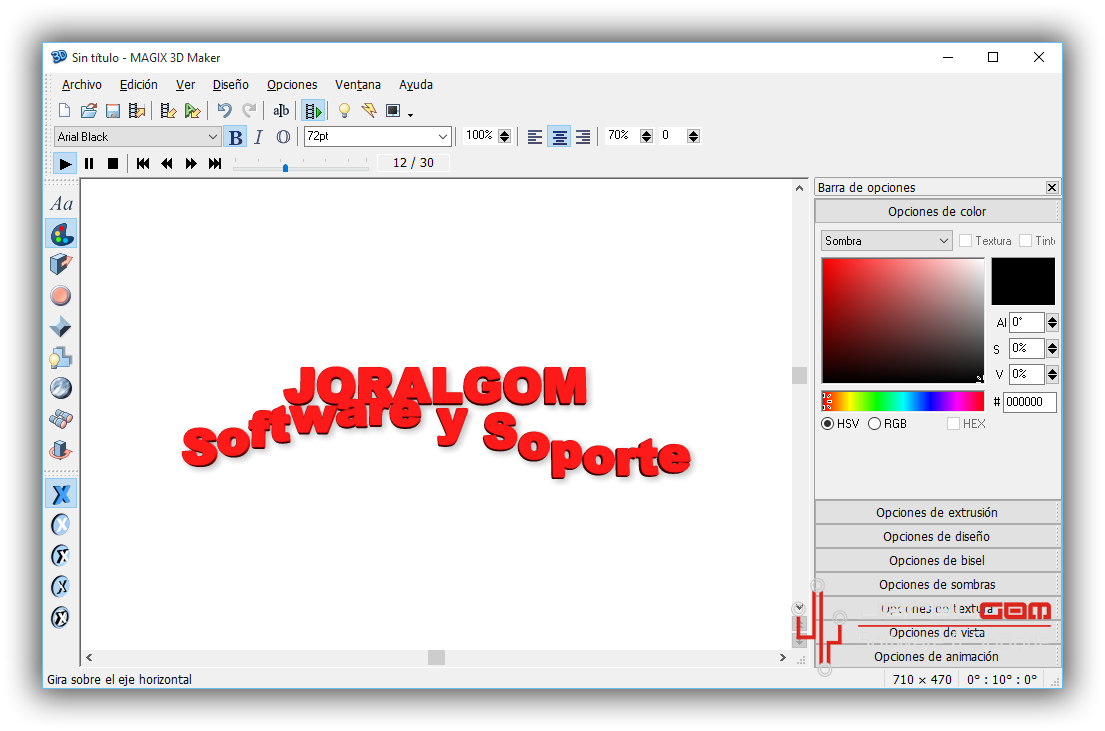Open the Edición menu
1105x731 pixels.
(x=139, y=85)
